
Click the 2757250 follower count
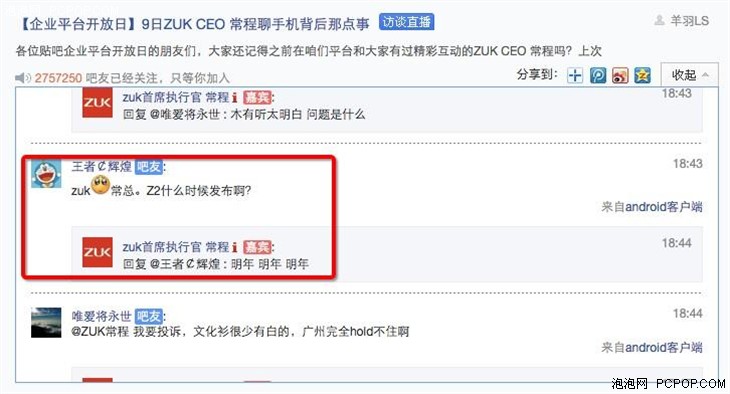tap(58, 78)
